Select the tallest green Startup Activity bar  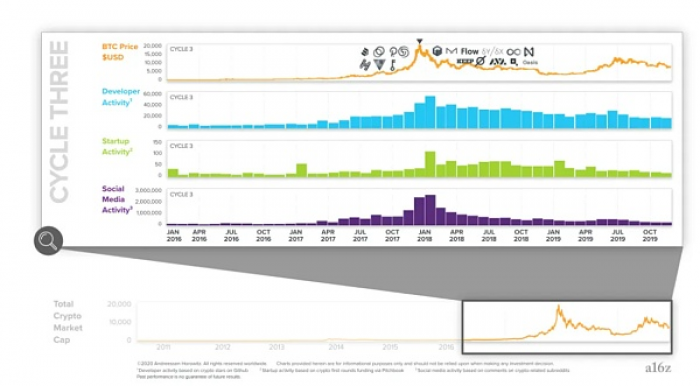click(x=430, y=164)
